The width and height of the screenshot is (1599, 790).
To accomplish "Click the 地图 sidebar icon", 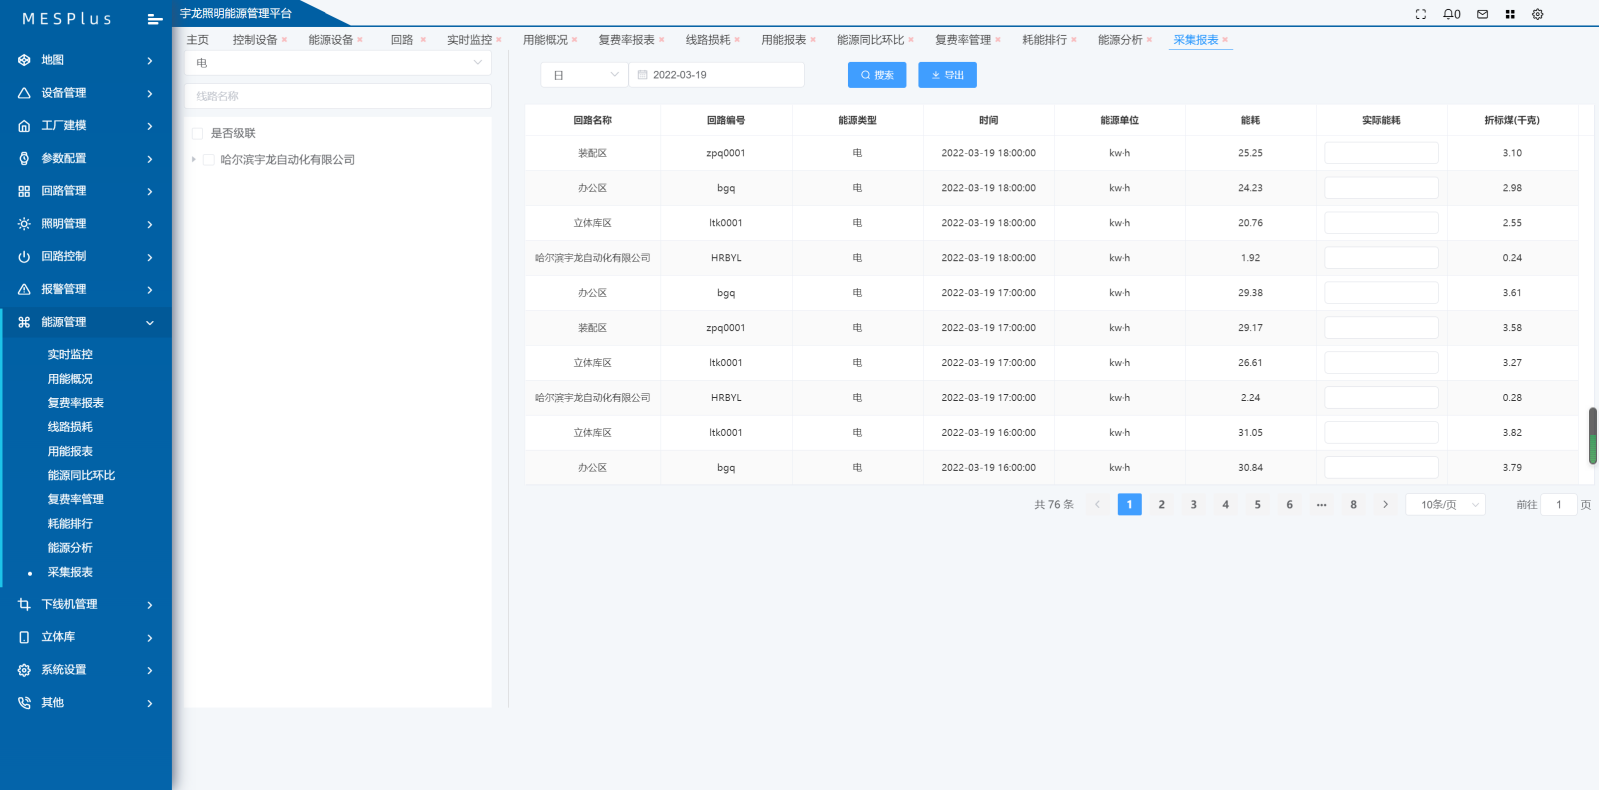I will point(24,60).
